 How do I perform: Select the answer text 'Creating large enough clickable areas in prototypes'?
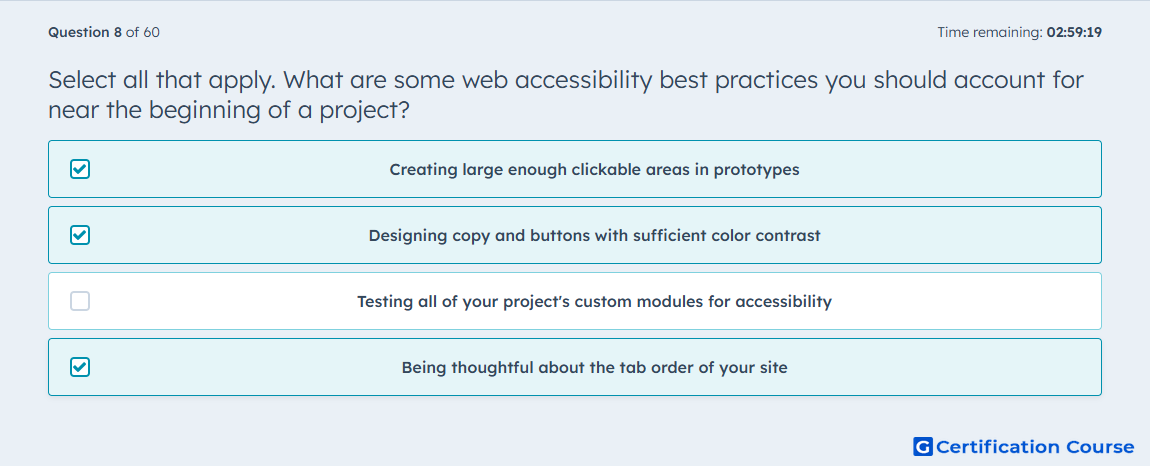coord(594,170)
